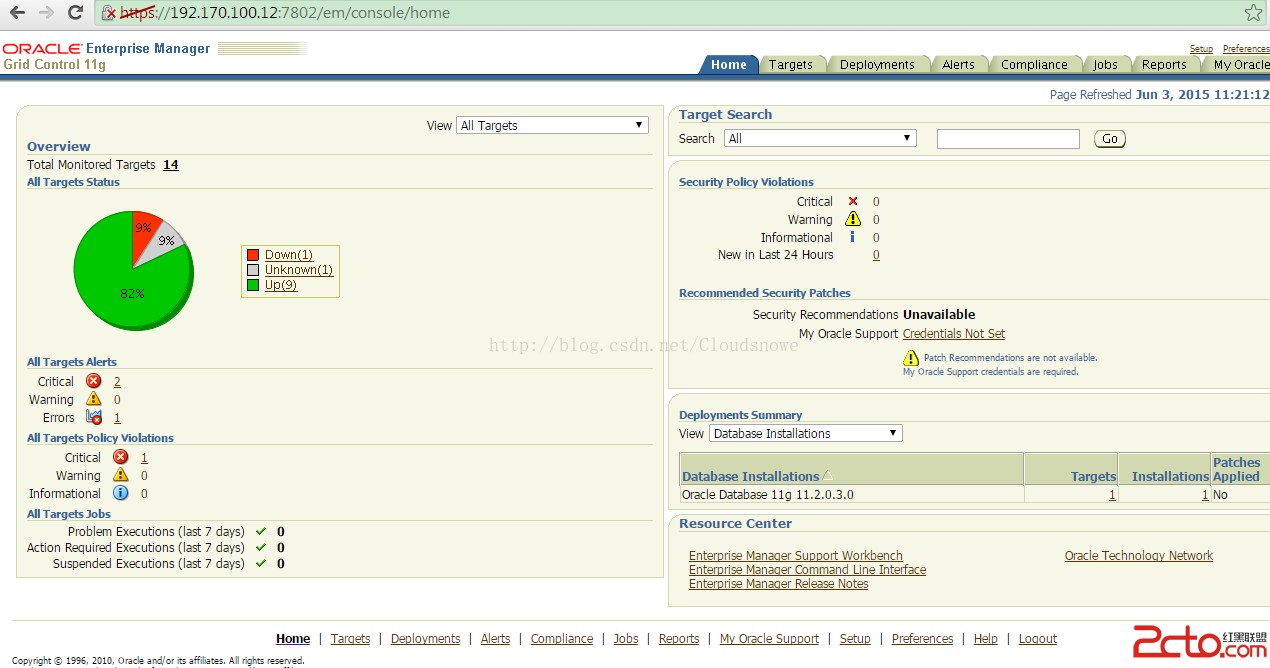Screen dimensions: 1270x668
Task: Switch to the Targets tab
Action: [791, 64]
